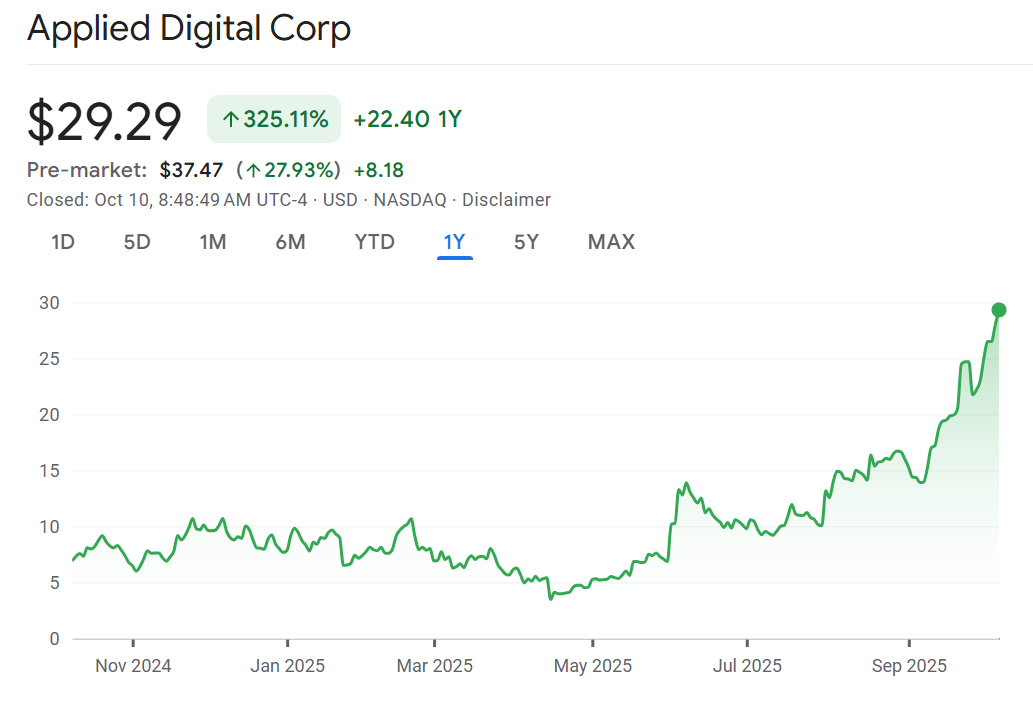1033x703 pixels.
Task: Click the Applied Digital Corp title
Action: click(189, 29)
